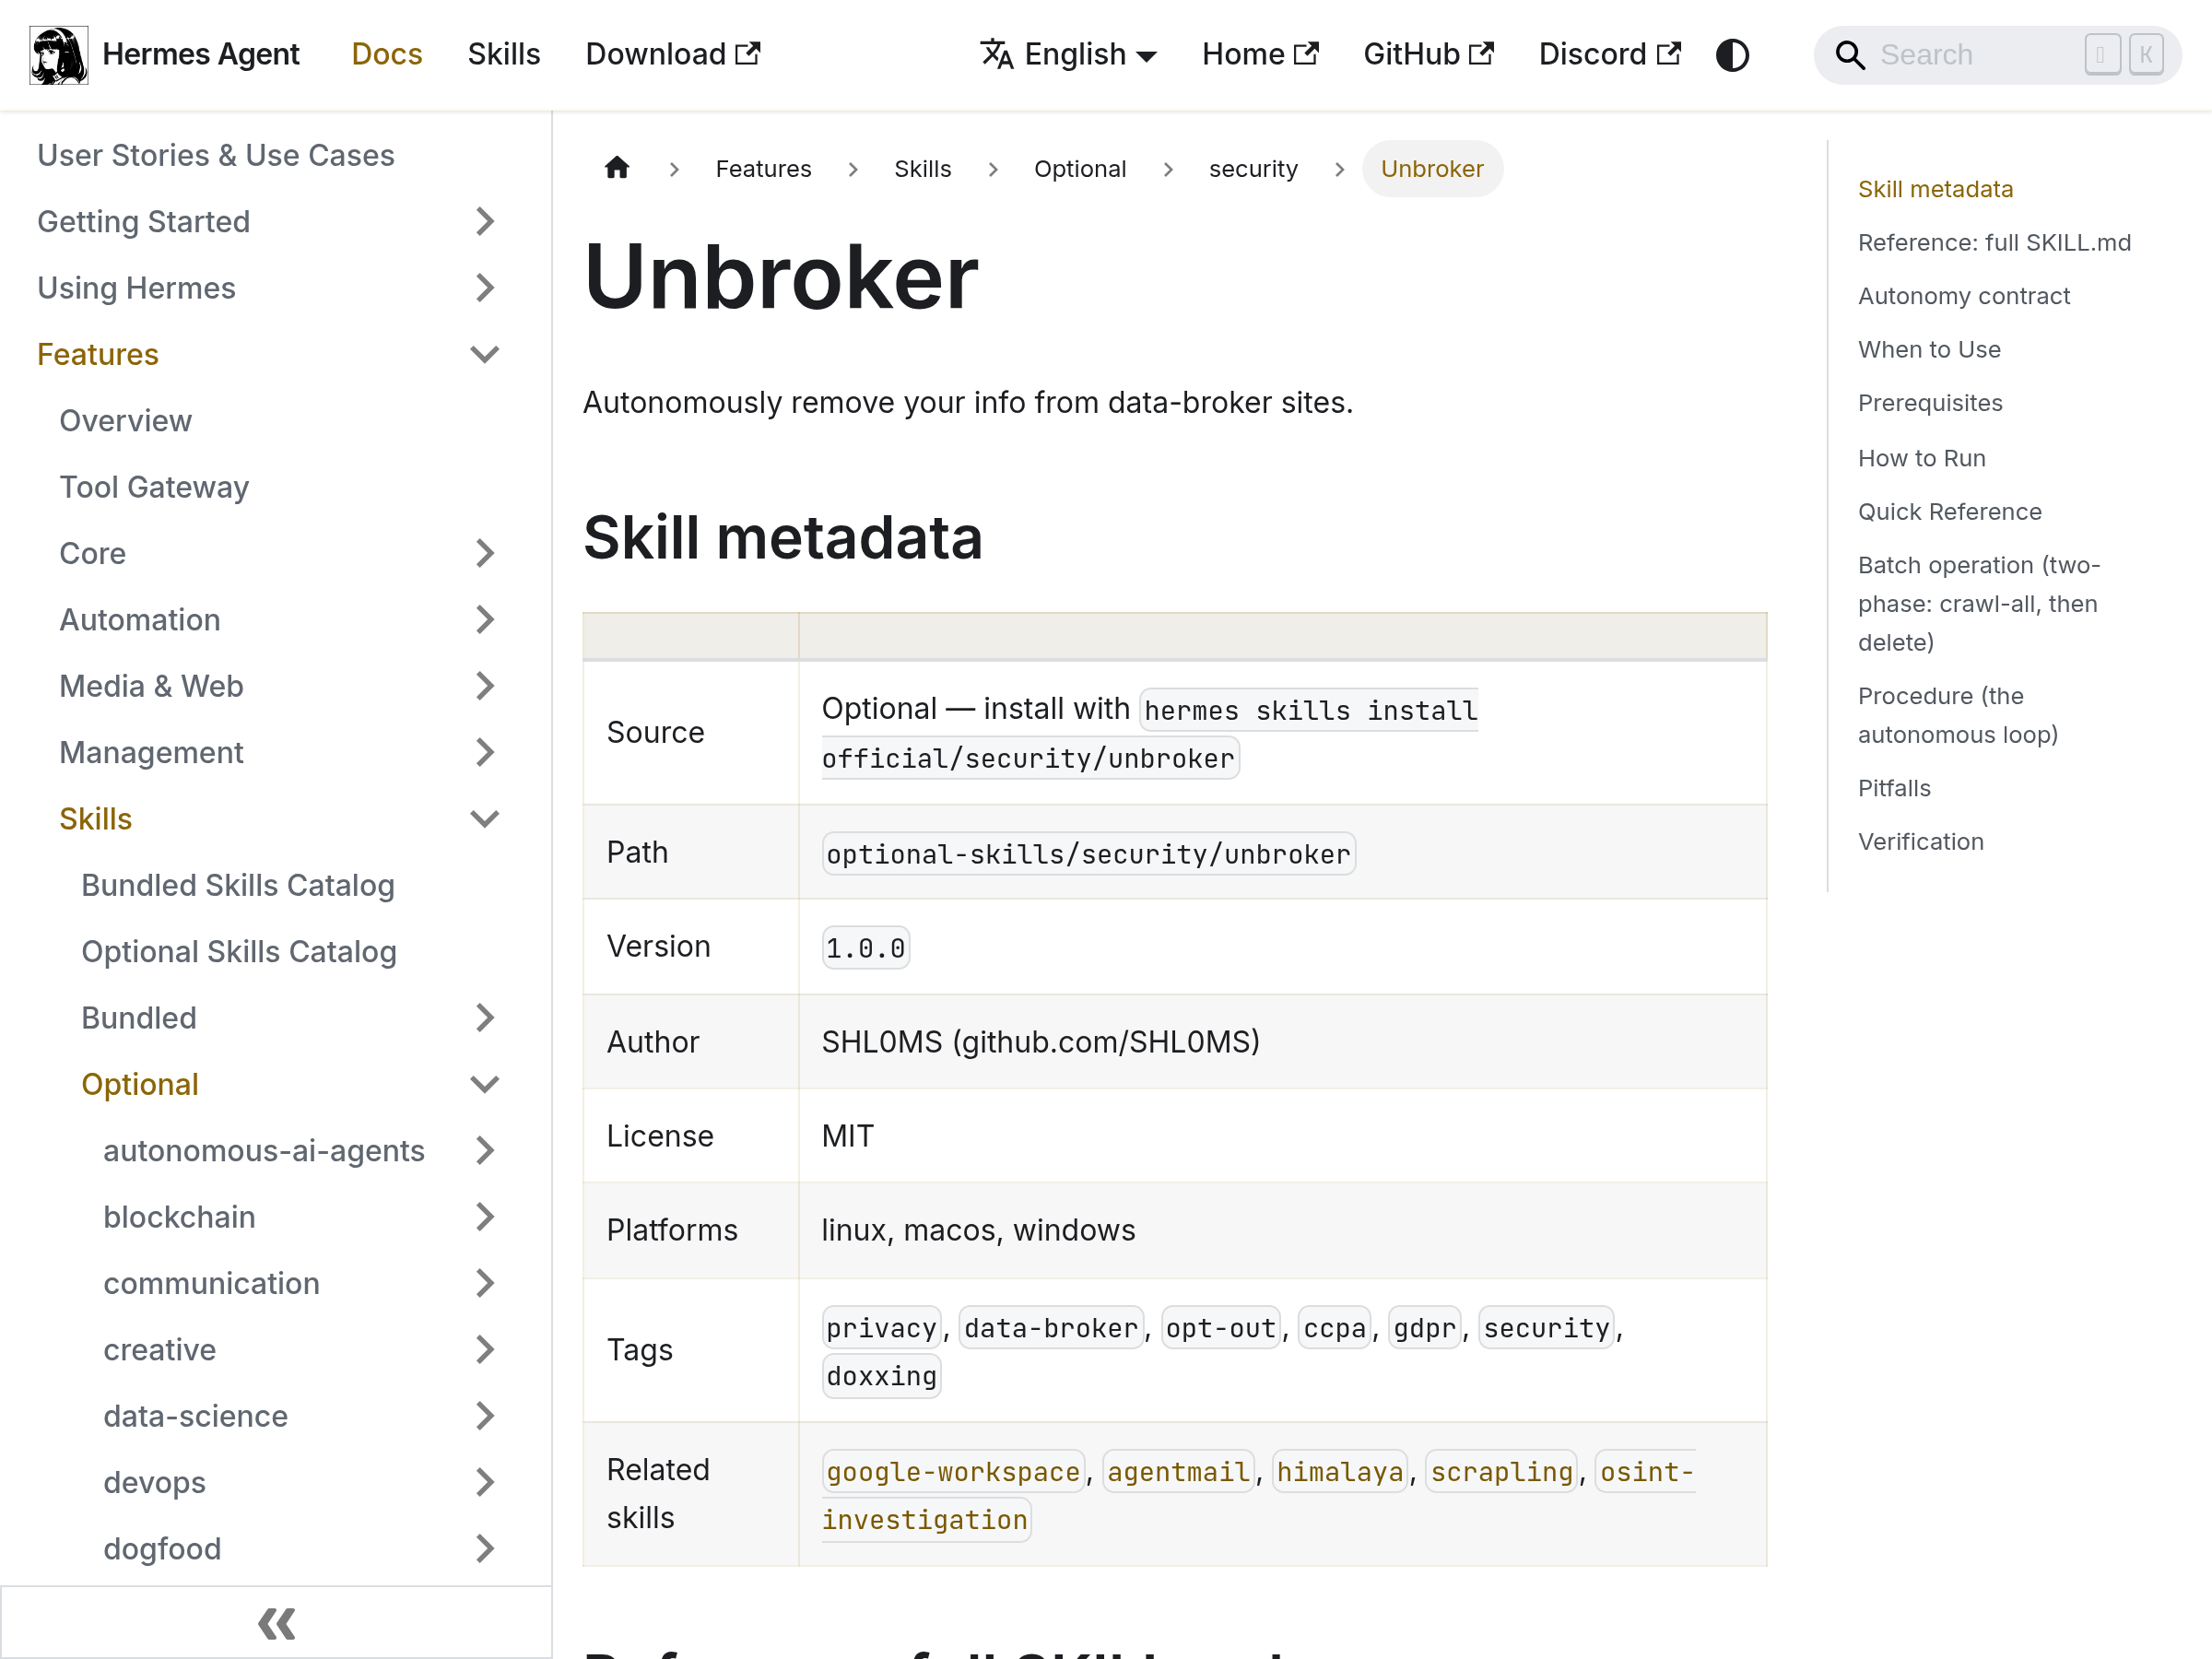This screenshot has width=2212, height=1659.
Task: Jump to Verification section
Action: [1920, 842]
